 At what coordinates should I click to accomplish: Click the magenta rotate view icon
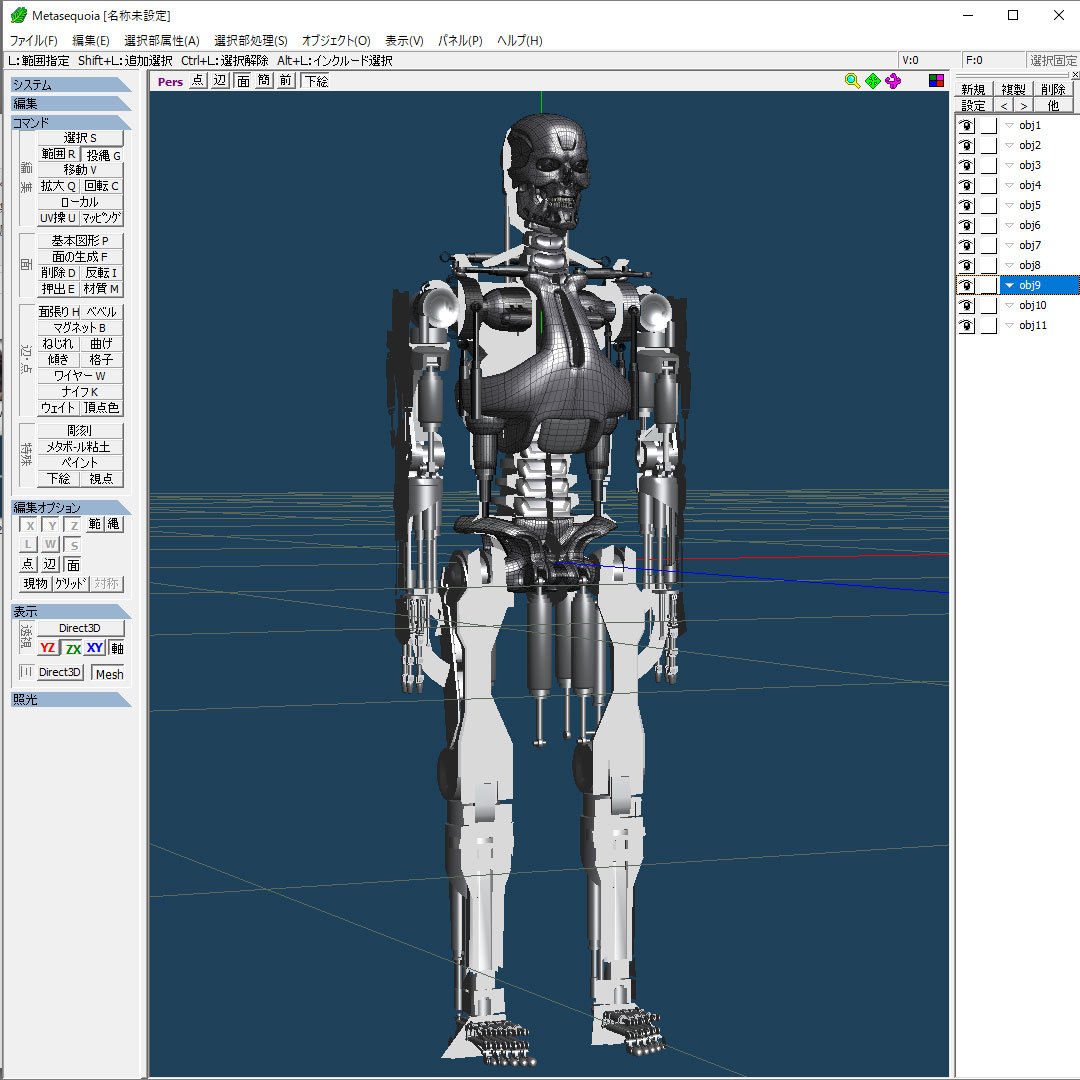point(893,81)
